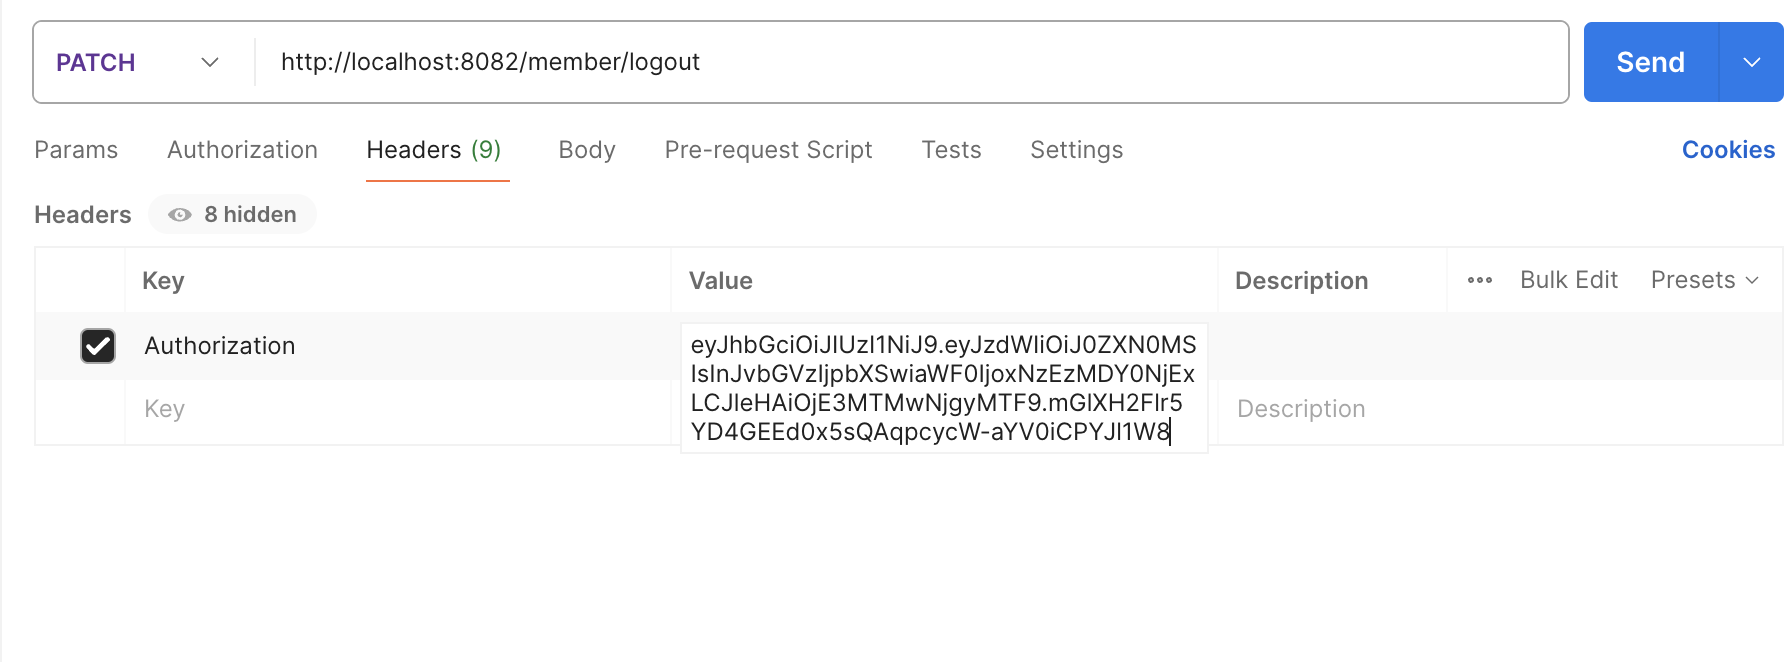Open the Authorization tab
1788x662 pixels.
pyautogui.click(x=242, y=150)
